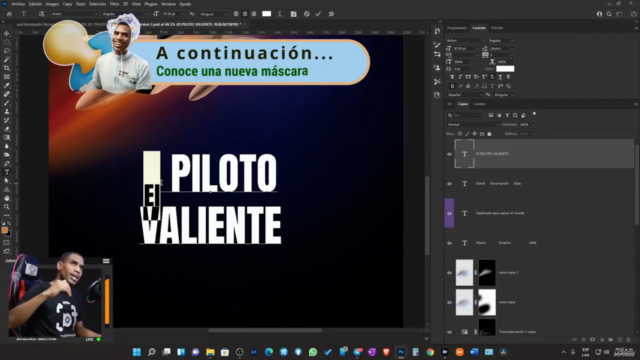Open Windows Start button on taskbar

click(137, 352)
